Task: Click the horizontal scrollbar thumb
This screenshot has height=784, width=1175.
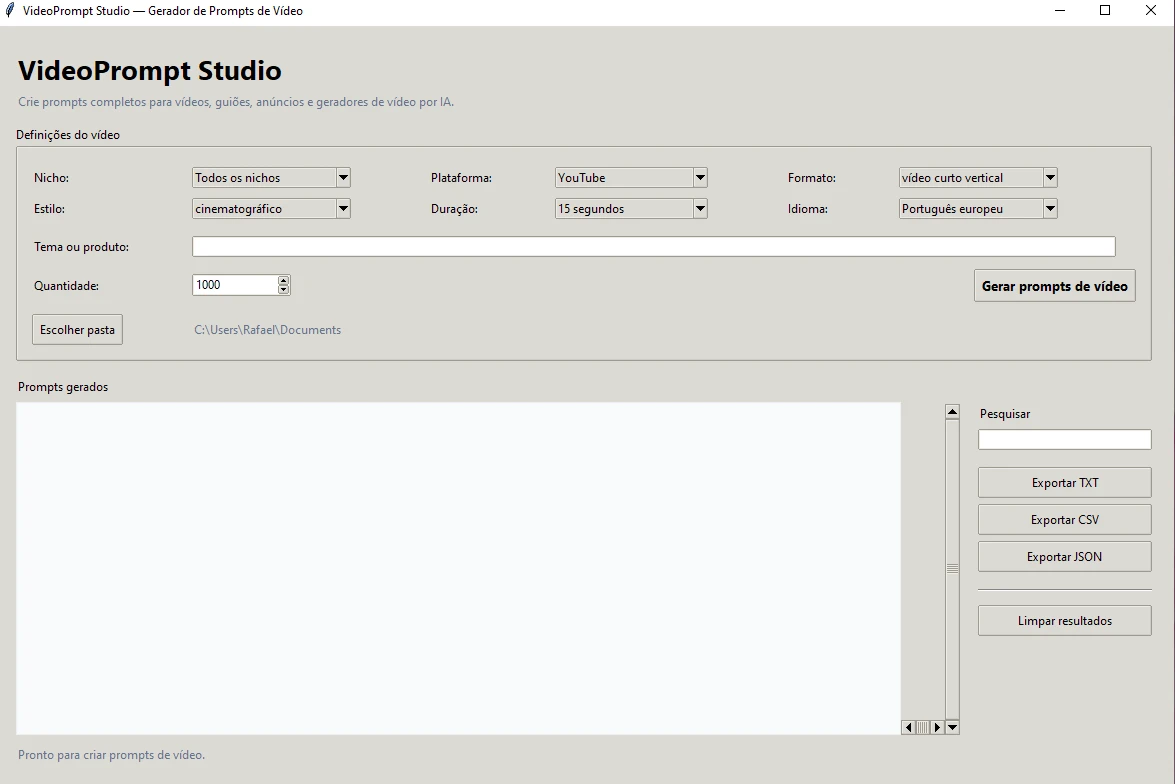Action: (x=923, y=727)
